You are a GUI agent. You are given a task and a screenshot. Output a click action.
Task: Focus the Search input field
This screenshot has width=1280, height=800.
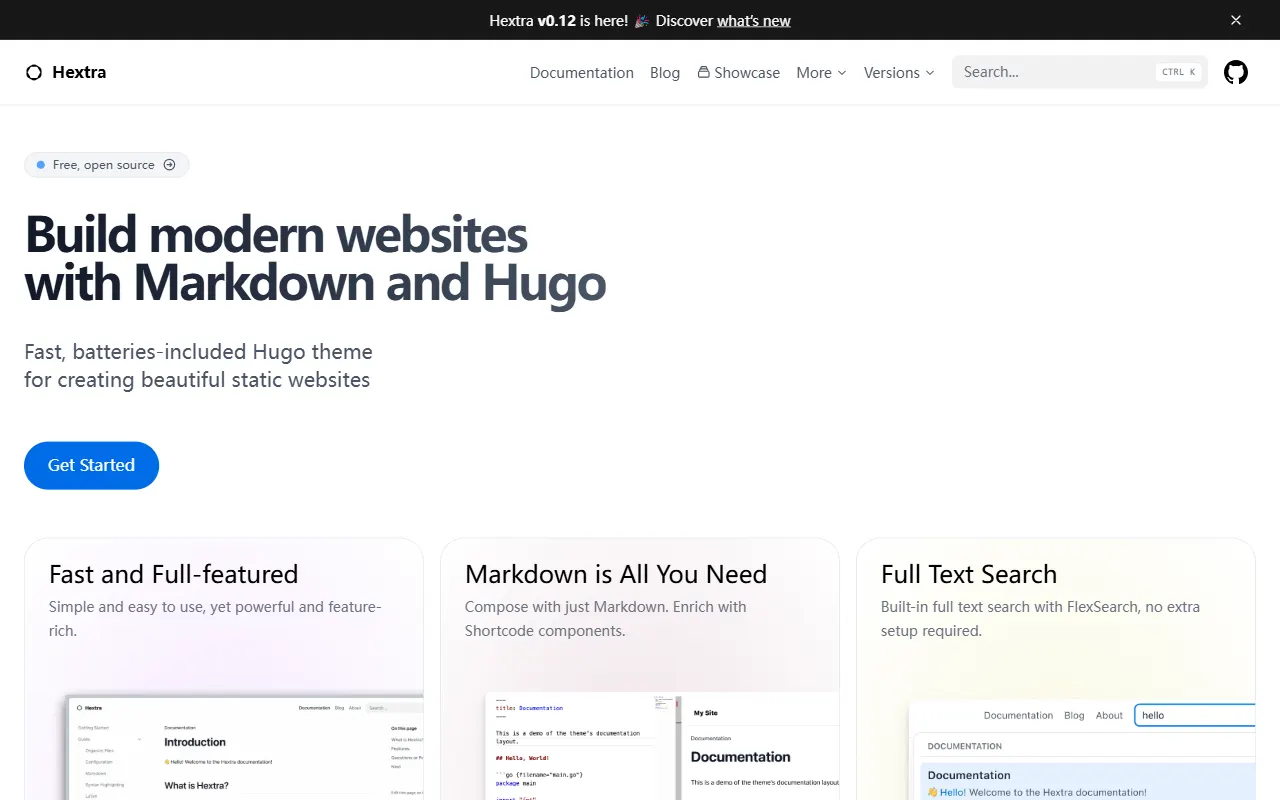1080,72
